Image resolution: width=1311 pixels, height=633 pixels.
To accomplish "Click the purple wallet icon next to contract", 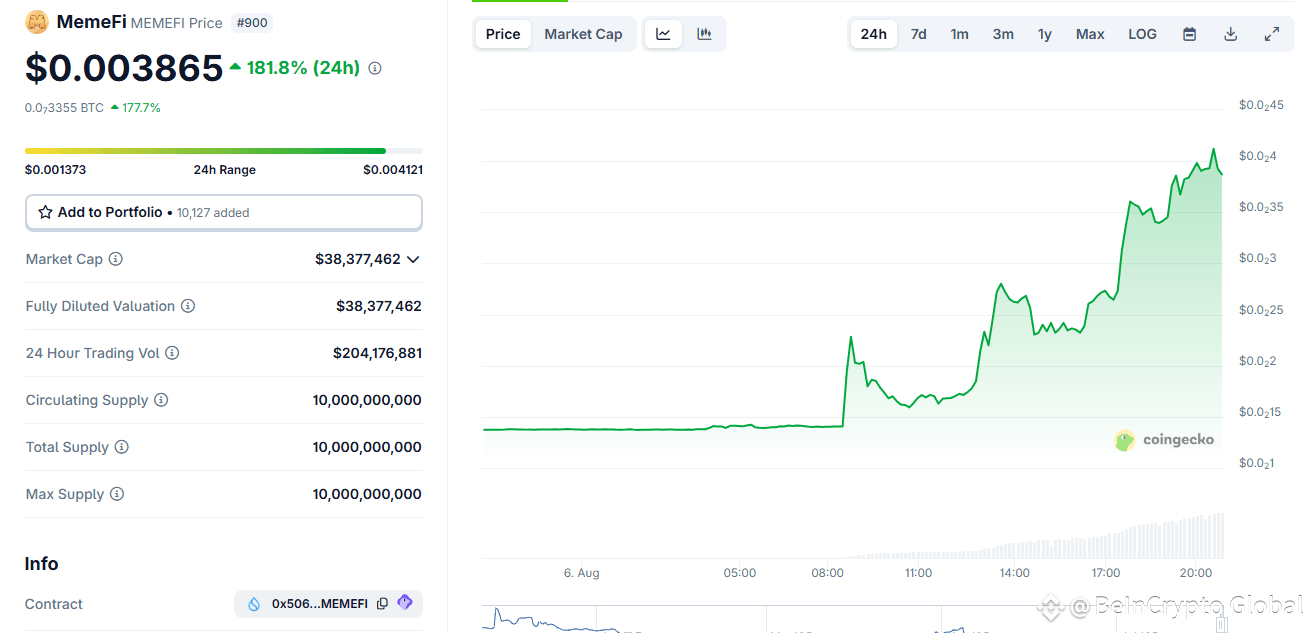I will [x=405, y=603].
